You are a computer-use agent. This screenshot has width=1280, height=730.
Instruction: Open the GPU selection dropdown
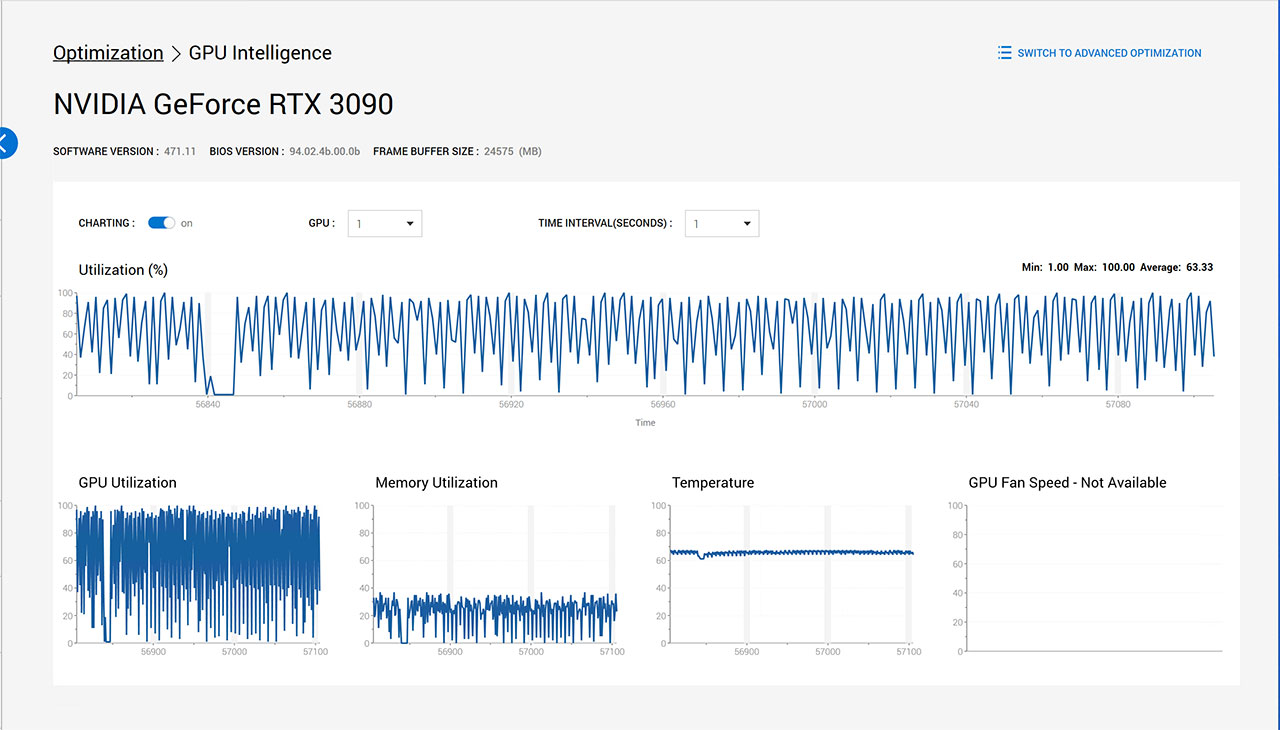coord(385,224)
